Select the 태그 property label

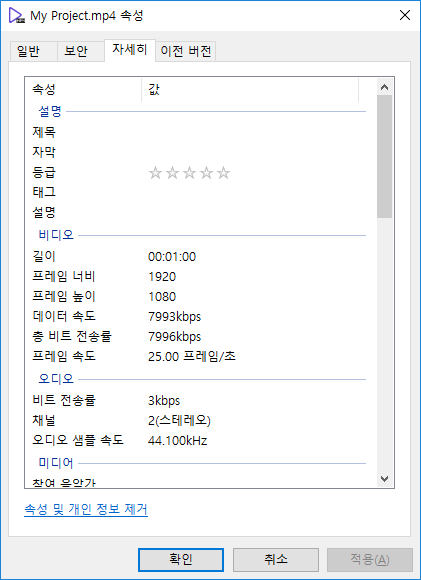pyautogui.click(x=44, y=192)
